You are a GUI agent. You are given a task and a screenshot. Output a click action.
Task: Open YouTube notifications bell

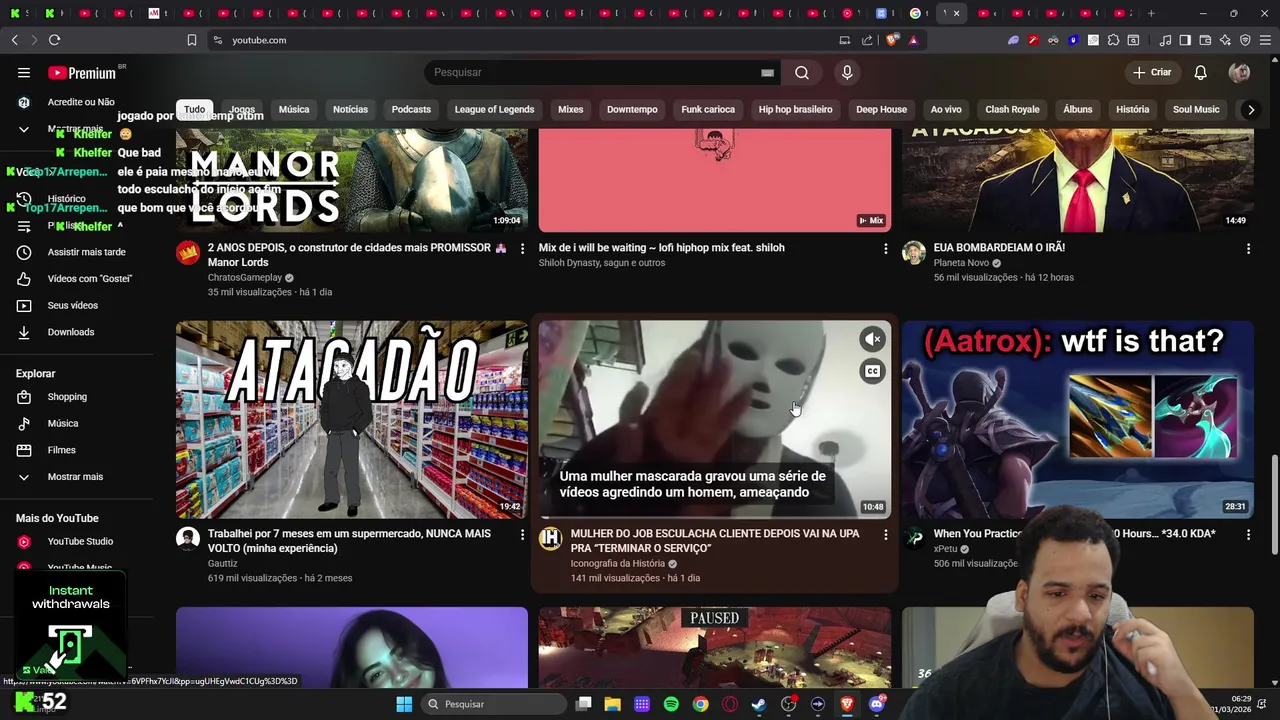(1201, 73)
